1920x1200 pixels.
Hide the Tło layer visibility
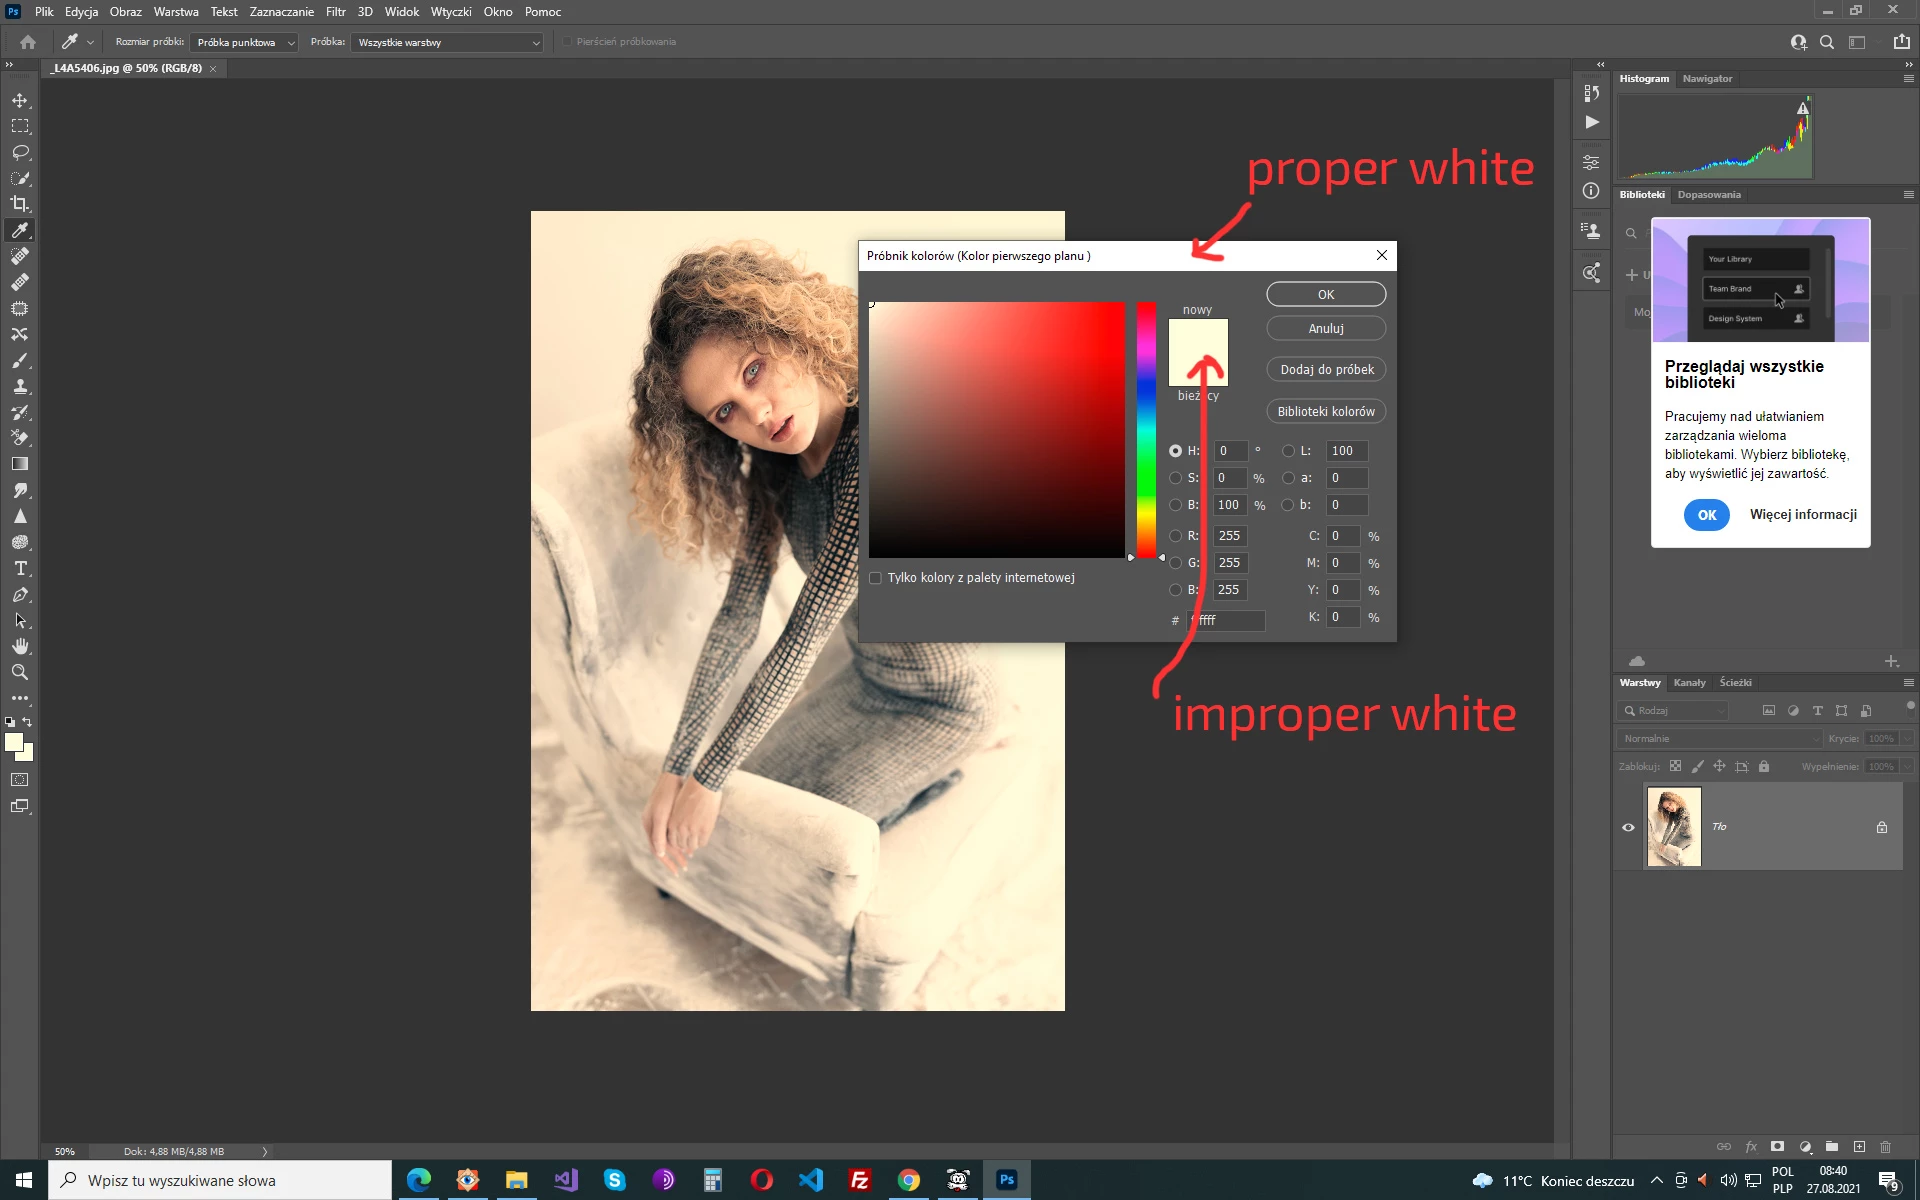pyautogui.click(x=1628, y=827)
